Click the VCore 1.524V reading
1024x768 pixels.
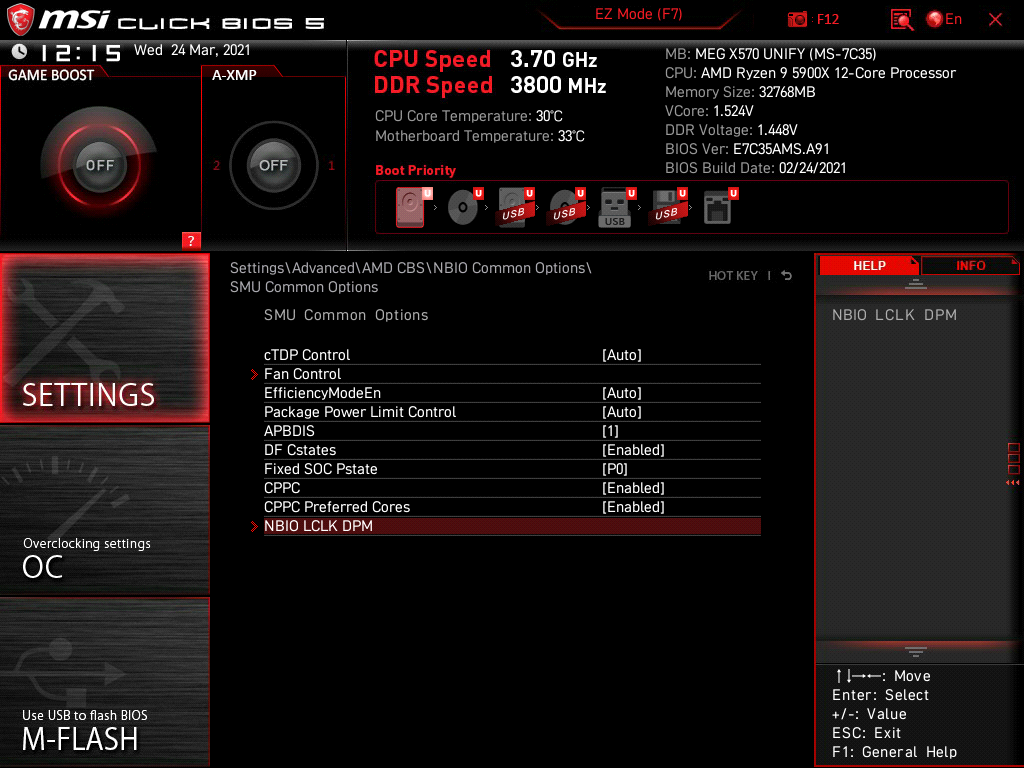[709, 111]
